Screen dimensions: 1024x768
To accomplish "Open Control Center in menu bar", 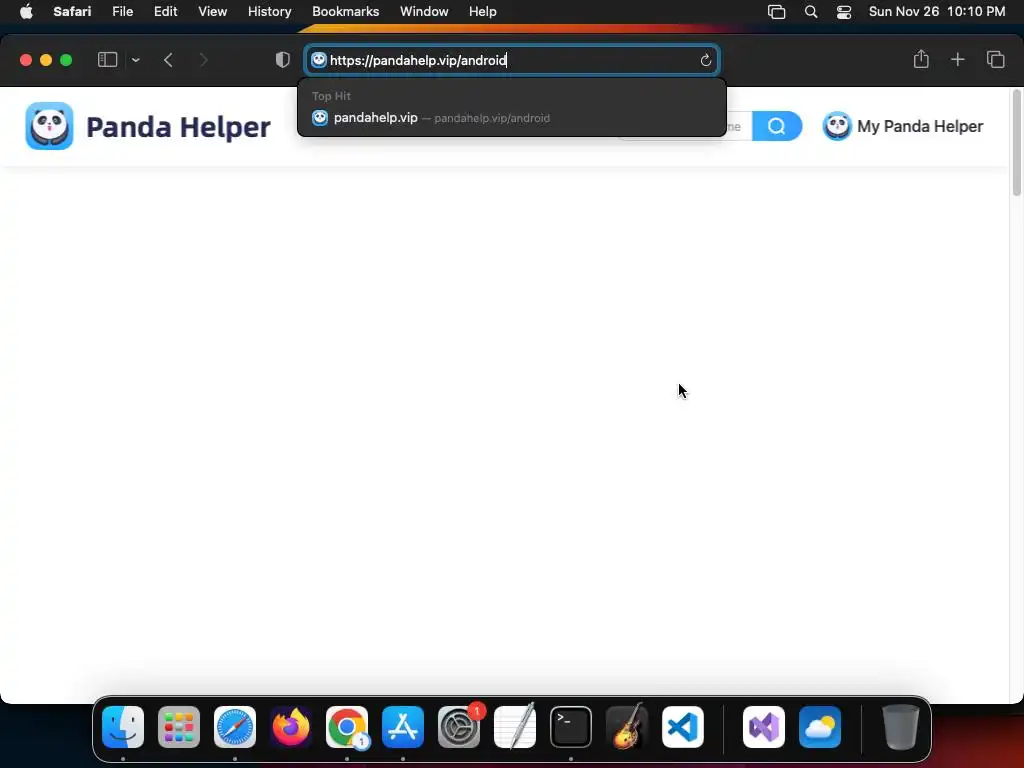I will pos(844,12).
